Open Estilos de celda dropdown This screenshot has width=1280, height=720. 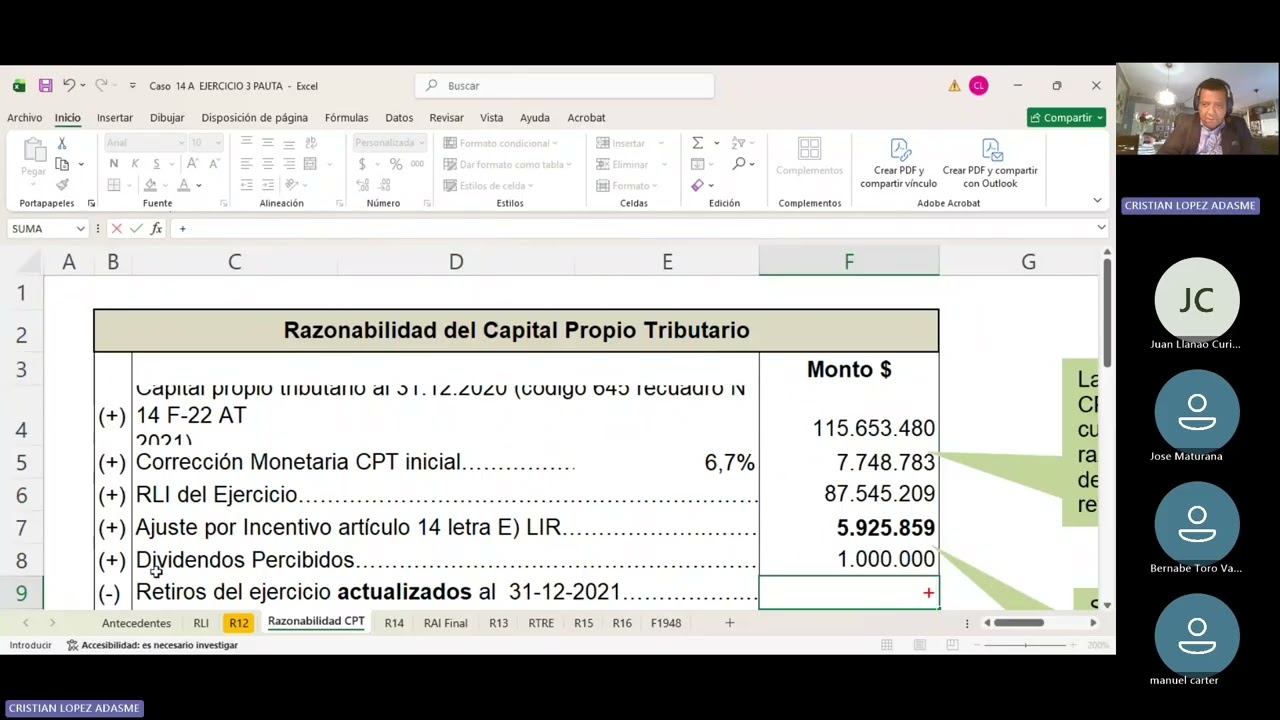pyautogui.click(x=488, y=185)
